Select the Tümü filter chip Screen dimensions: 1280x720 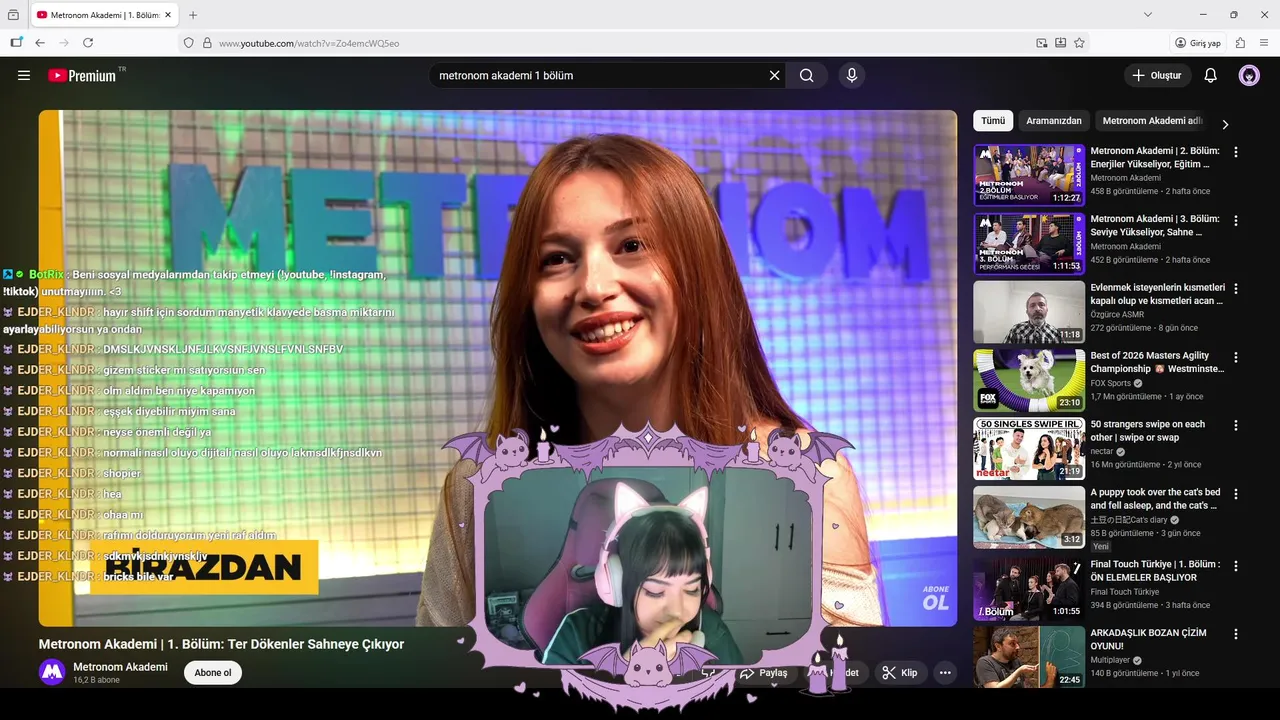tap(993, 120)
